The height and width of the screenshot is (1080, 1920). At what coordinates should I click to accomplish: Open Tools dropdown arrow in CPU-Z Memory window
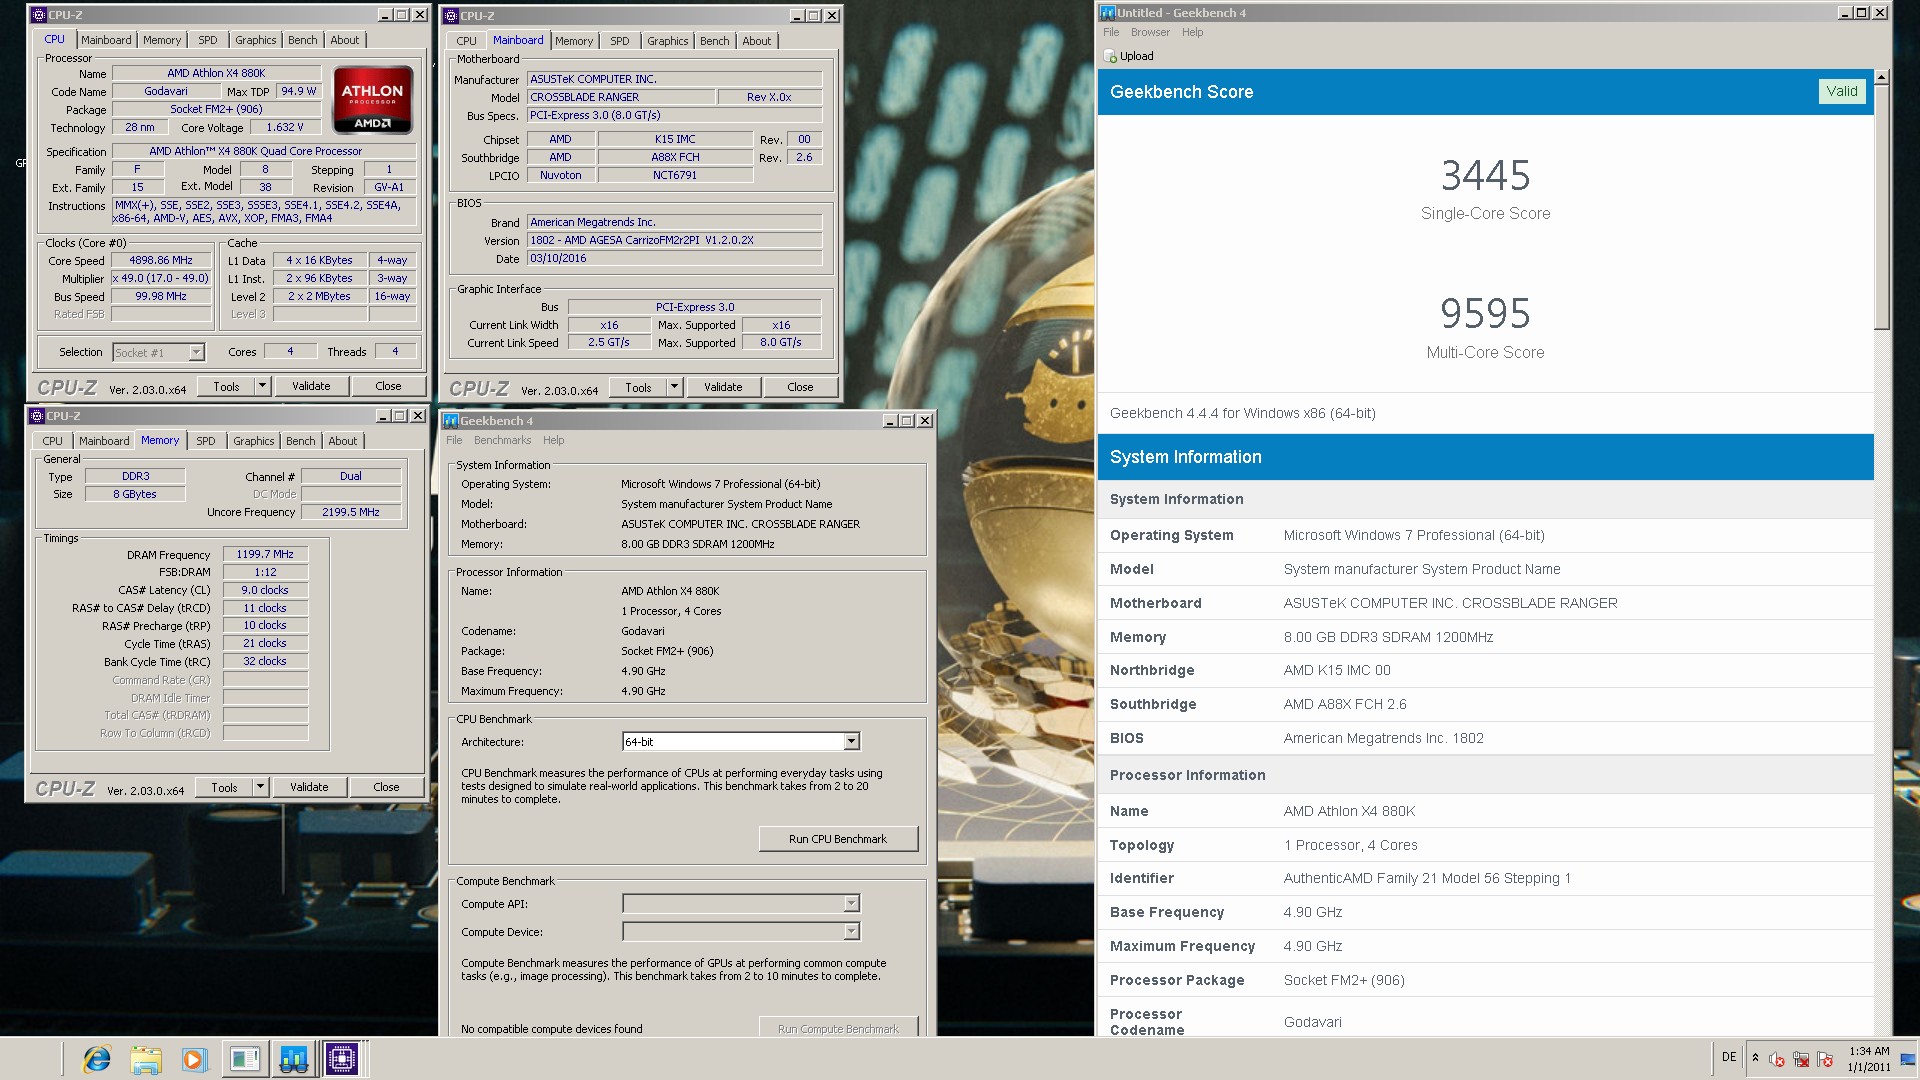pyautogui.click(x=260, y=787)
